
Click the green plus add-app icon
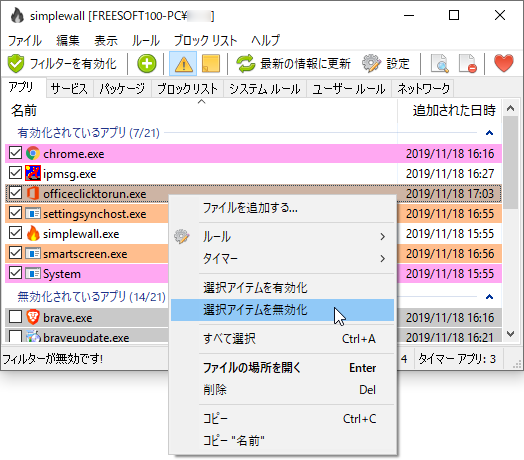coord(146,63)
